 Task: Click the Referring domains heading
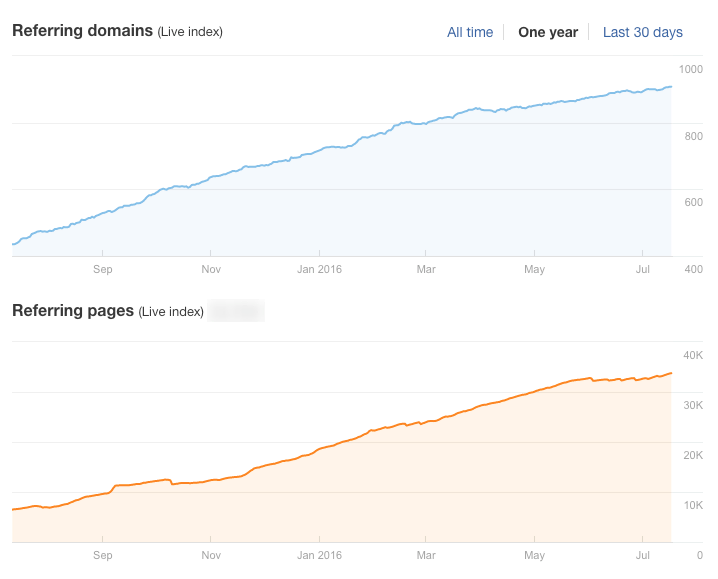point(82,31)
